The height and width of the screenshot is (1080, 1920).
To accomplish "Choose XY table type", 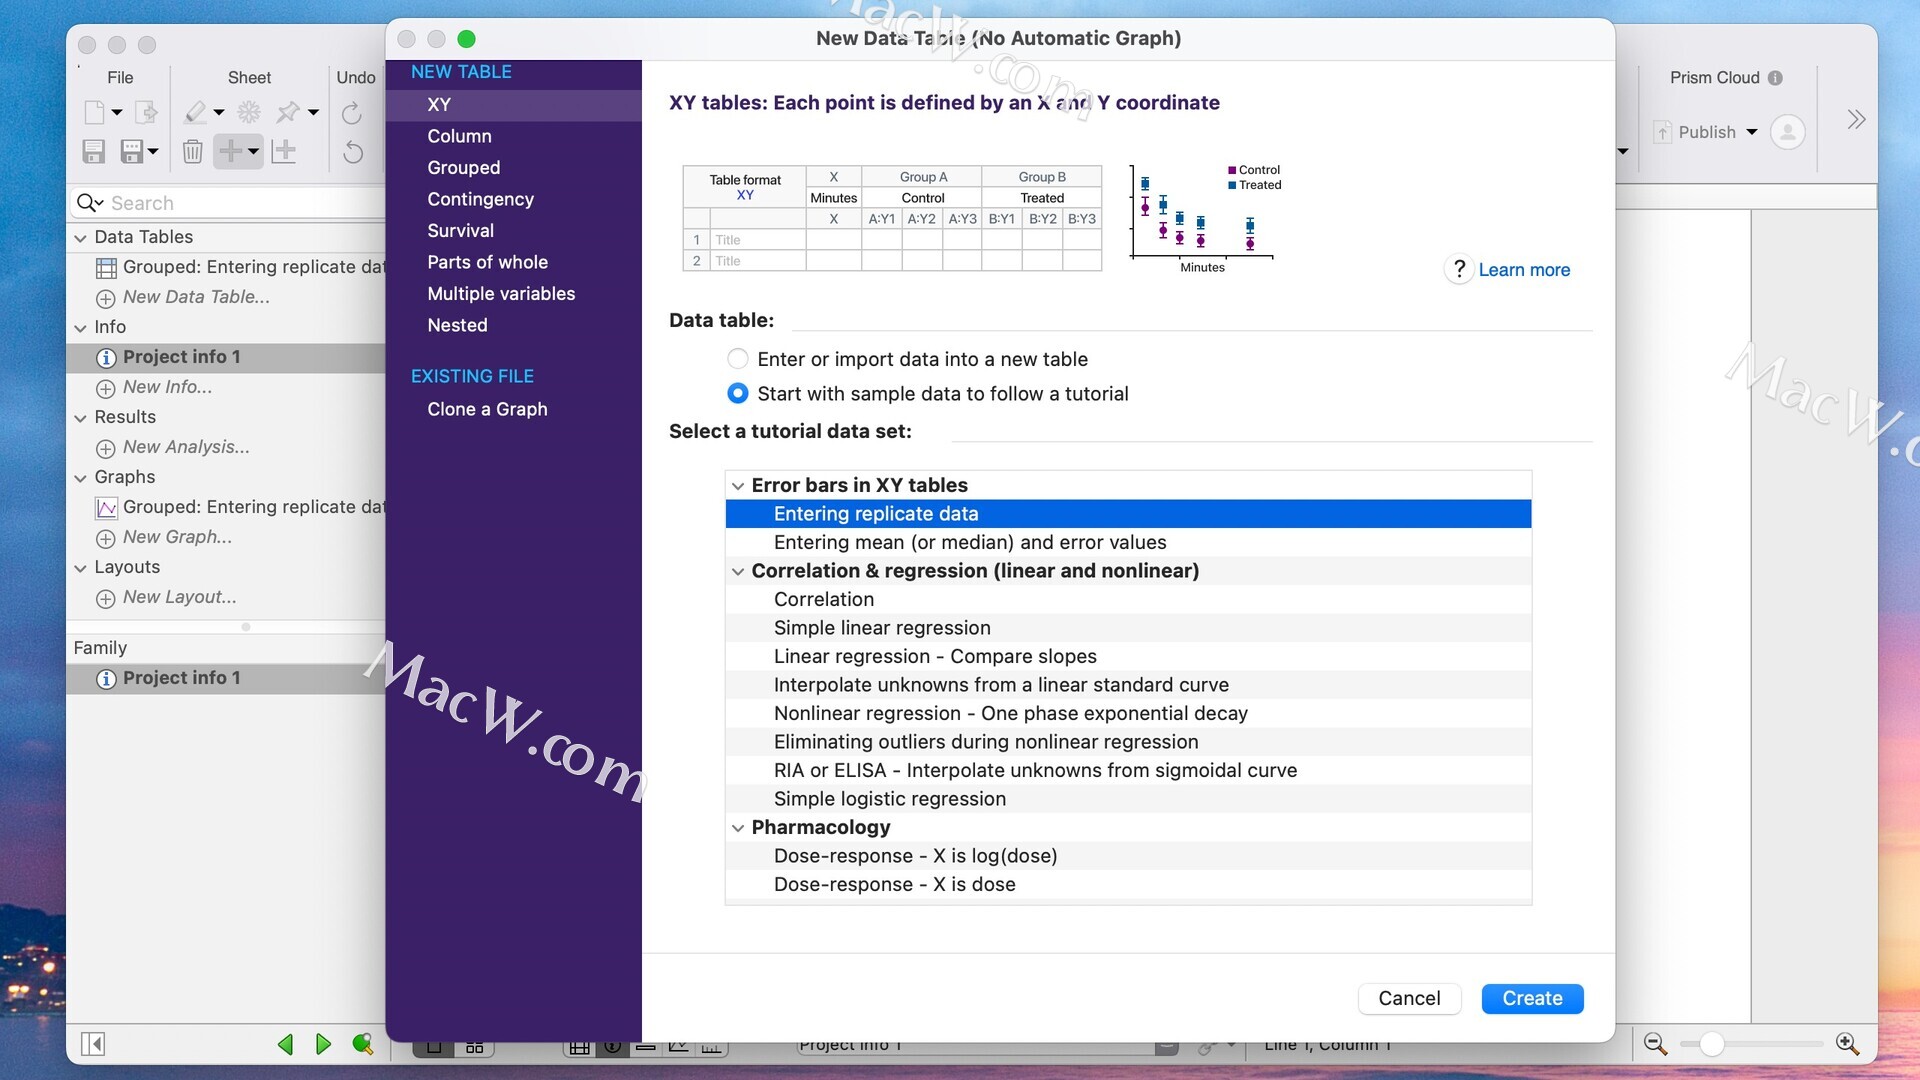I will (x=513, y=105).
